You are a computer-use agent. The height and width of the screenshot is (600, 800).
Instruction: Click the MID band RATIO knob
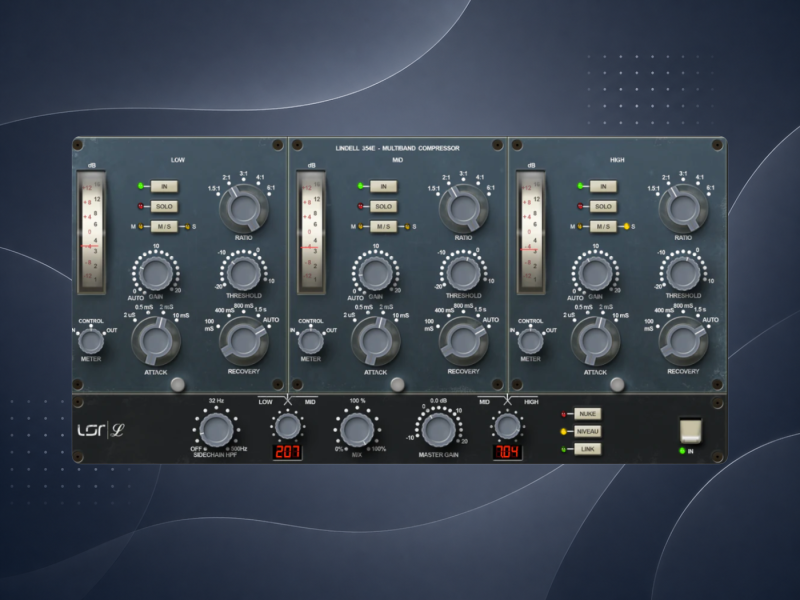(x=463, y=209)
